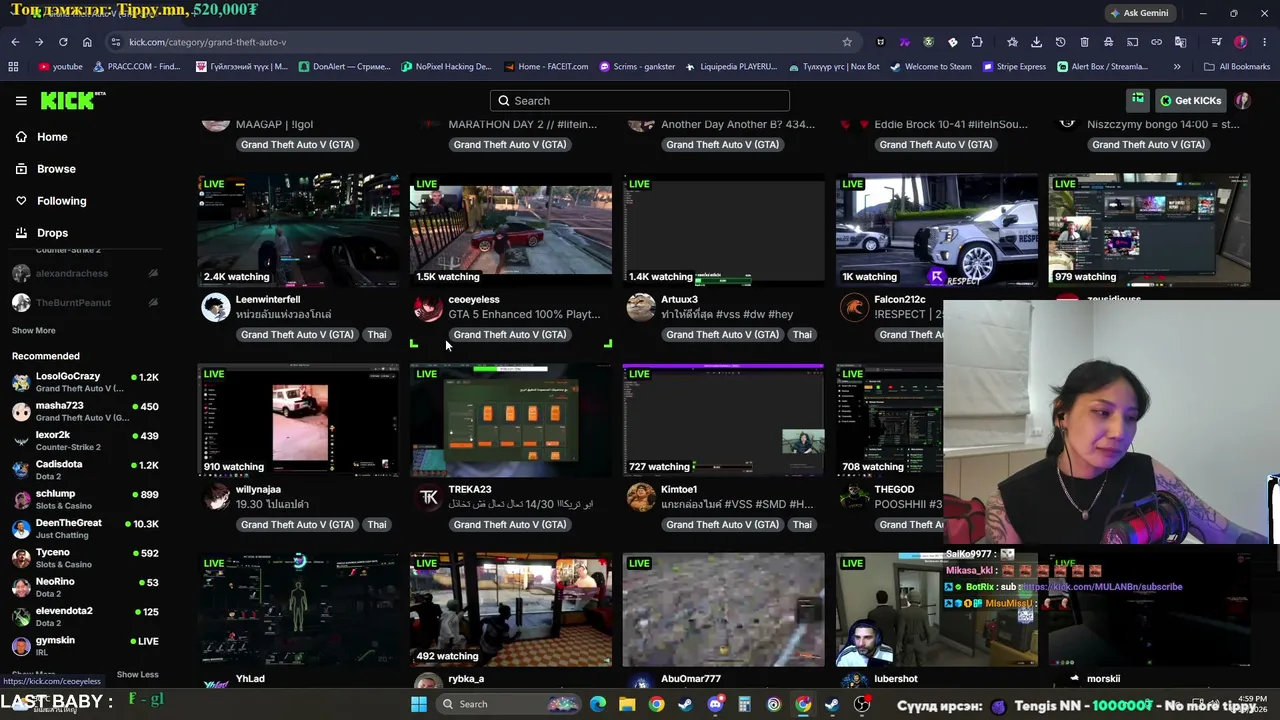Go forward in browser history

39,42
